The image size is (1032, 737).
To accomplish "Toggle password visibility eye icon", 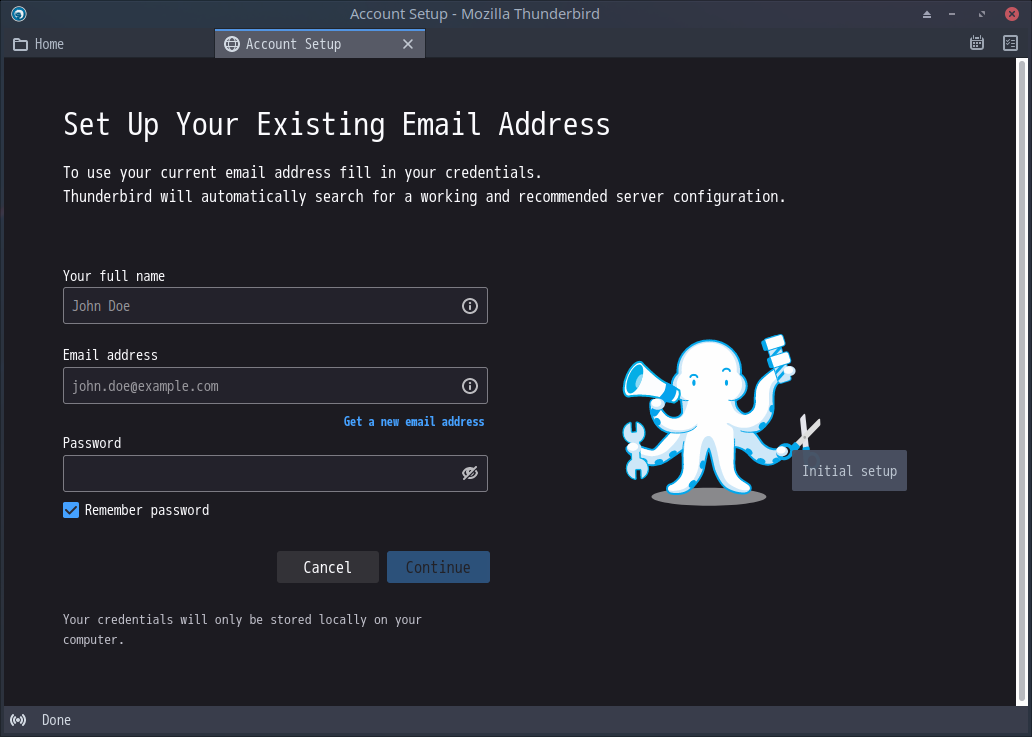I will click(x=469, y=473).
